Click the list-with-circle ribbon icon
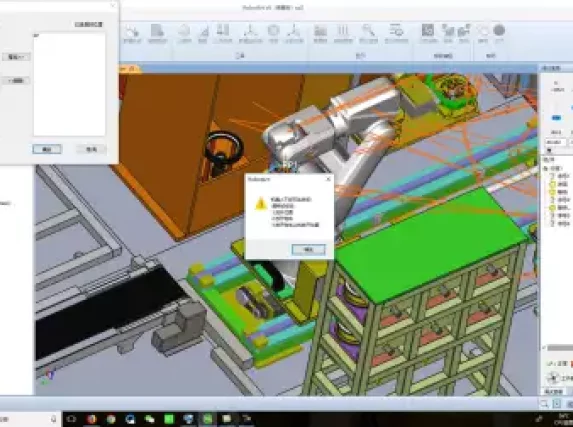 [x=396, y=30]
